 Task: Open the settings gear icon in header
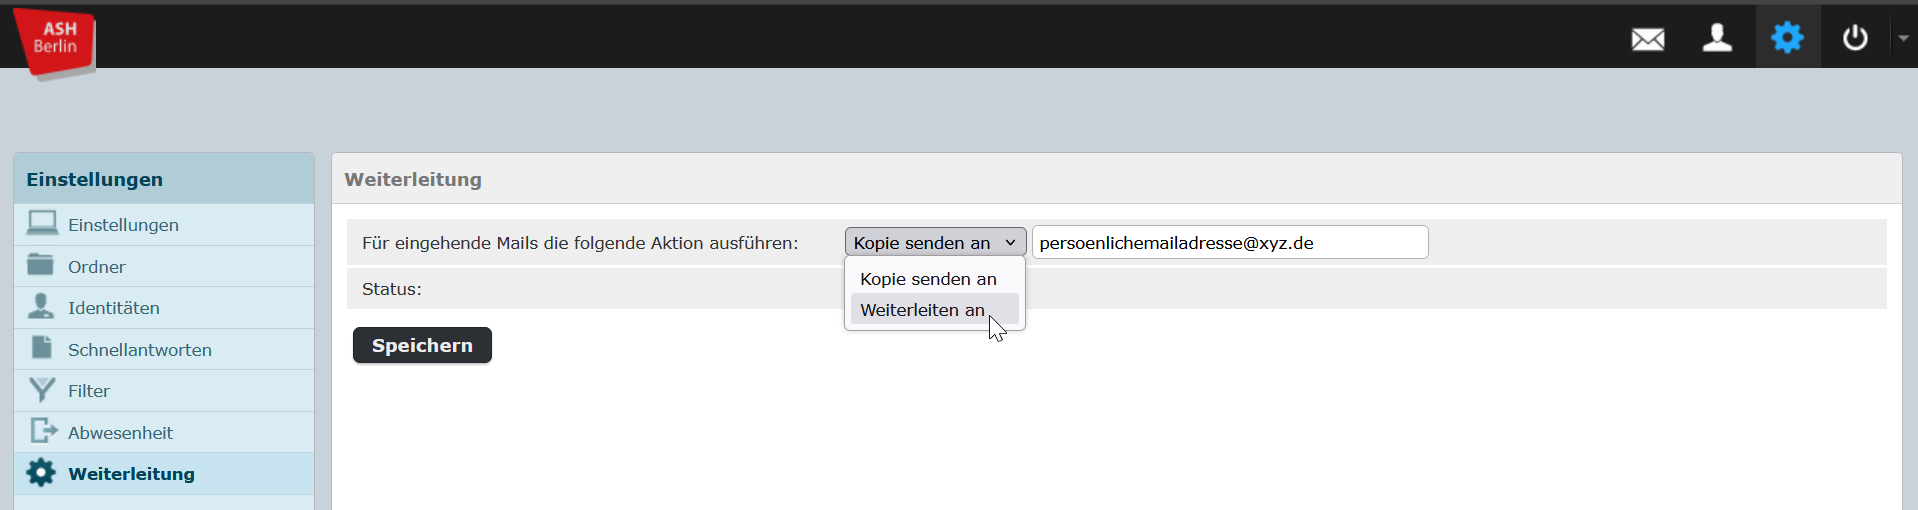tap(1787, 38)
